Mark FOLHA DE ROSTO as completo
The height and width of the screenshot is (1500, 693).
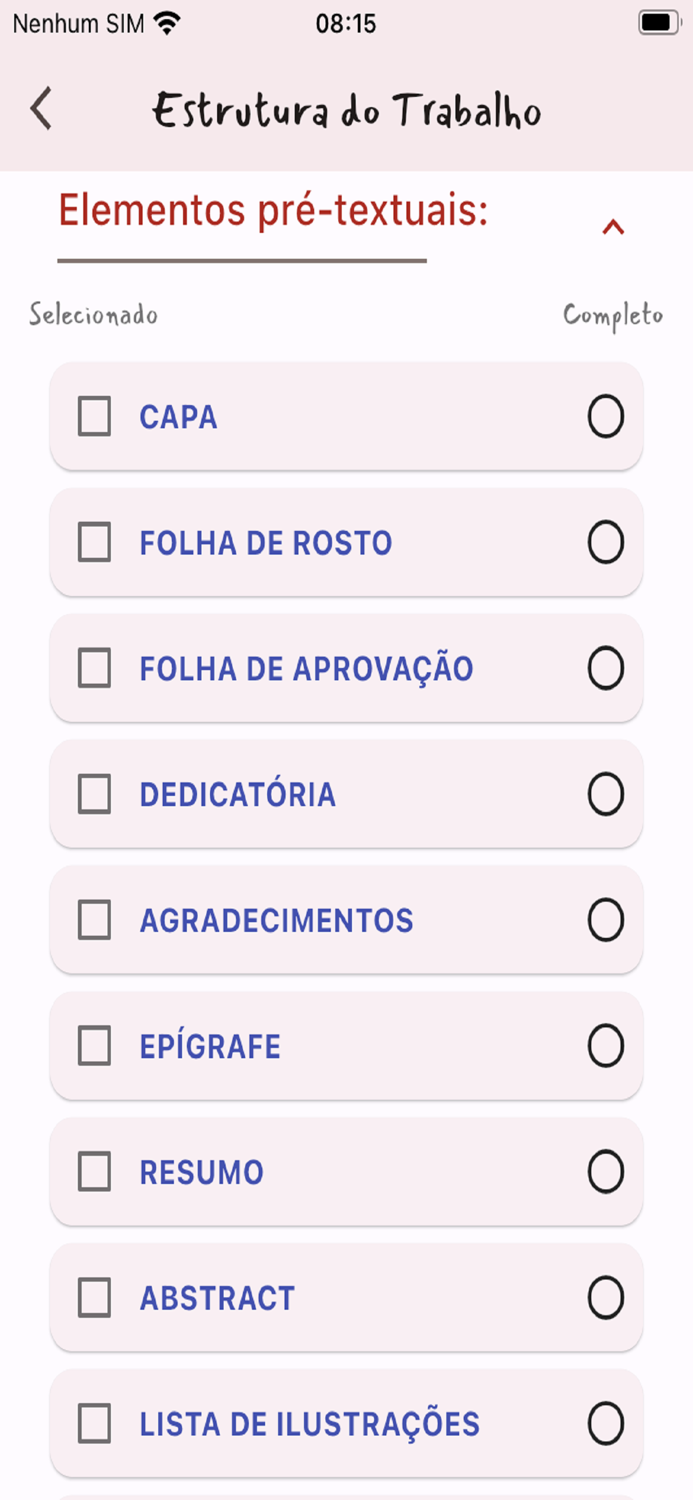click(606, 543)
